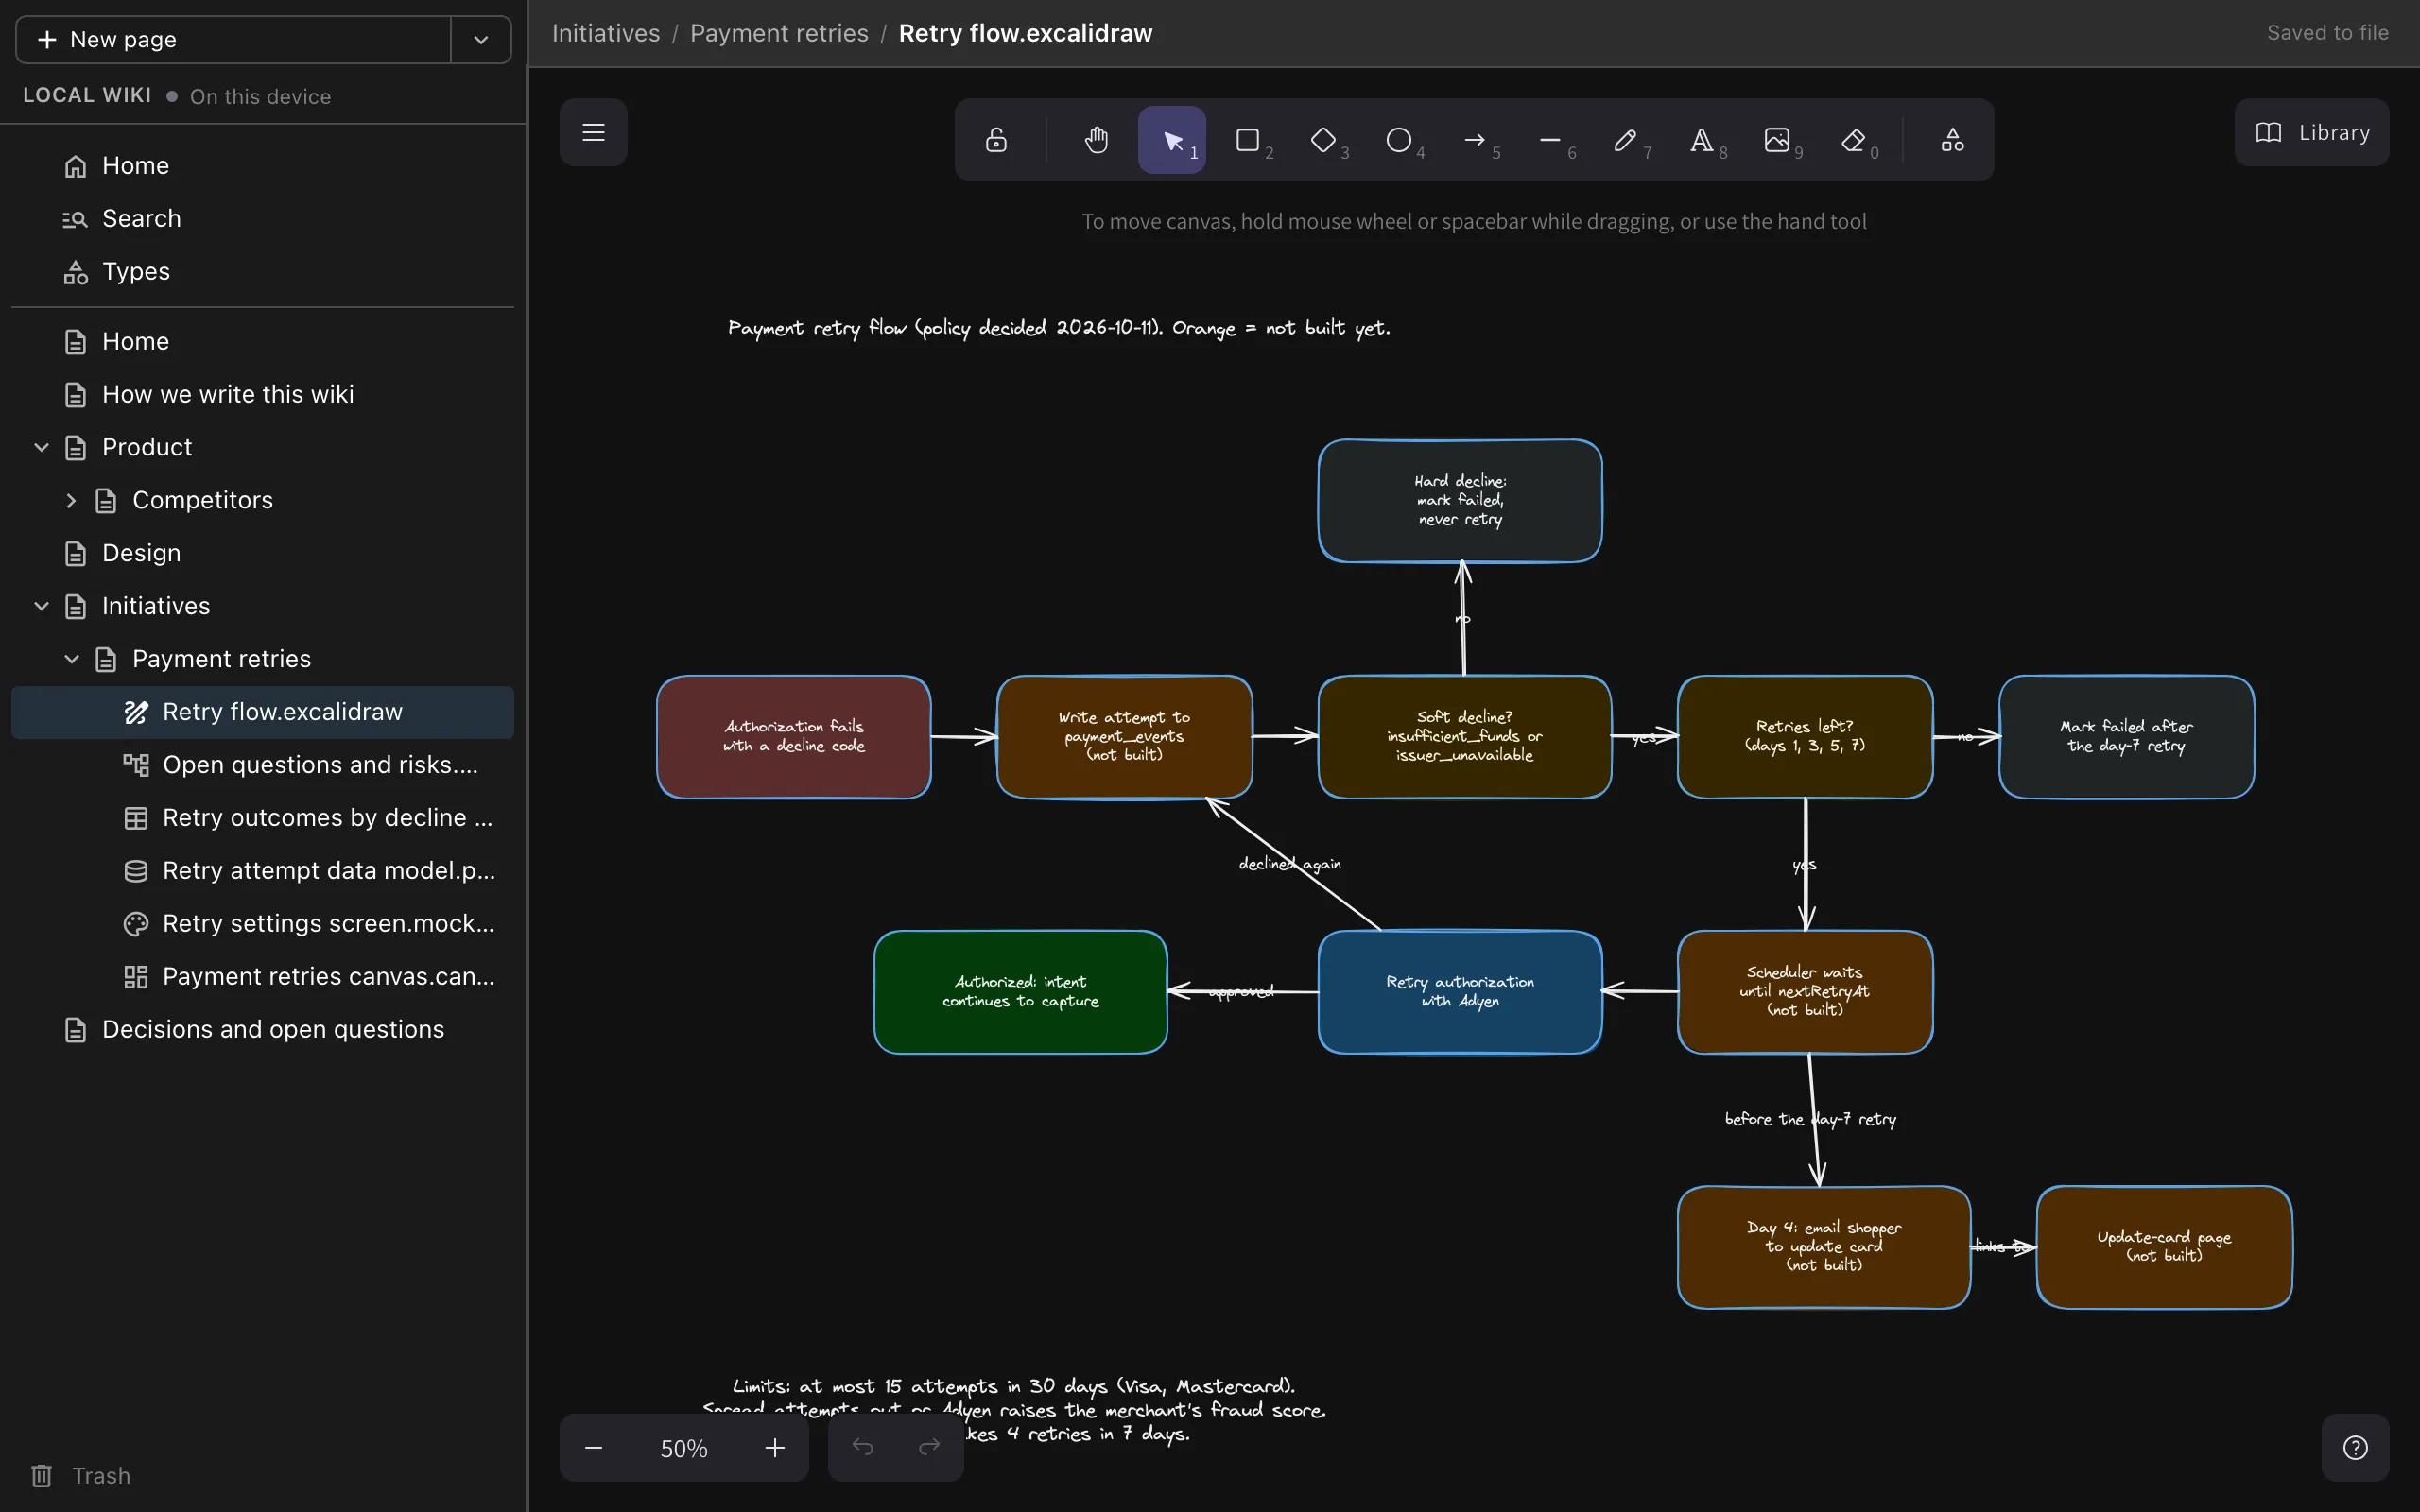Collapse the Initiatives tree node
Viewport: 2420px width, 1512px height.
41,606
